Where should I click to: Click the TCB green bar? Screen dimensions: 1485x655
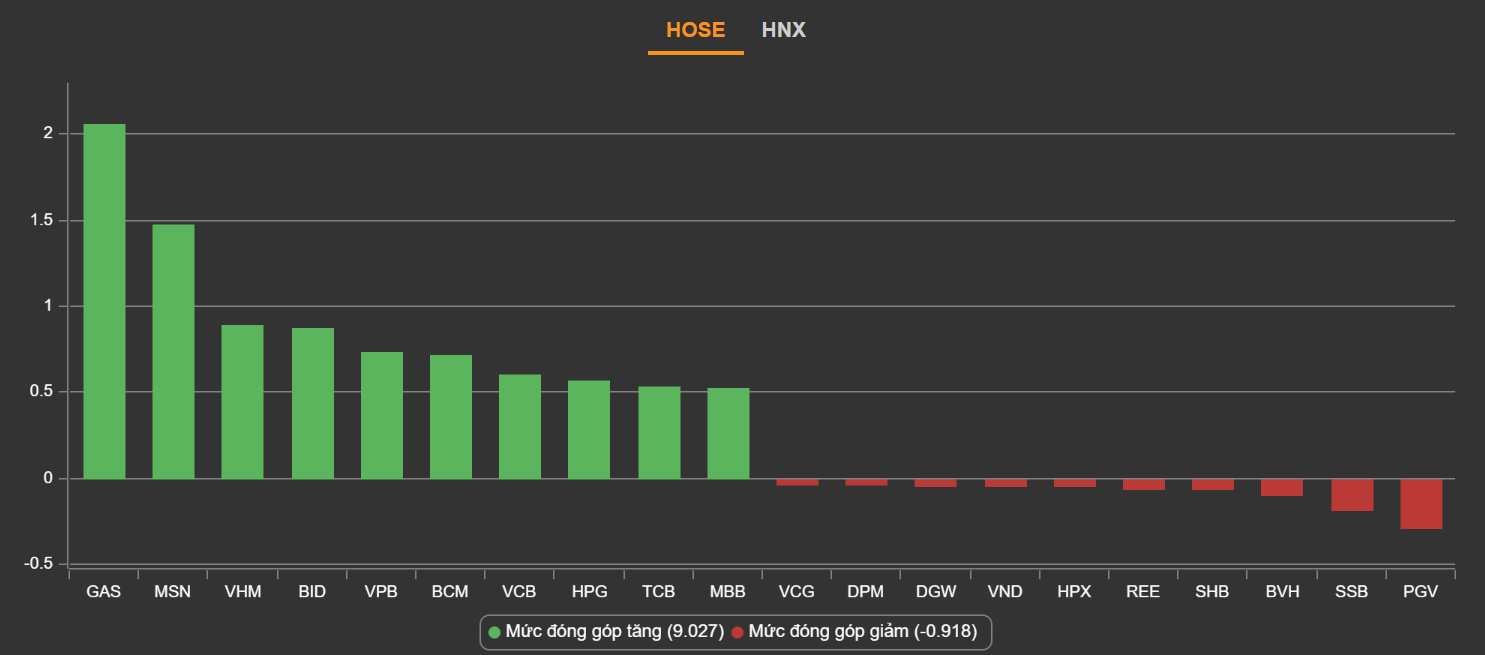658,432
